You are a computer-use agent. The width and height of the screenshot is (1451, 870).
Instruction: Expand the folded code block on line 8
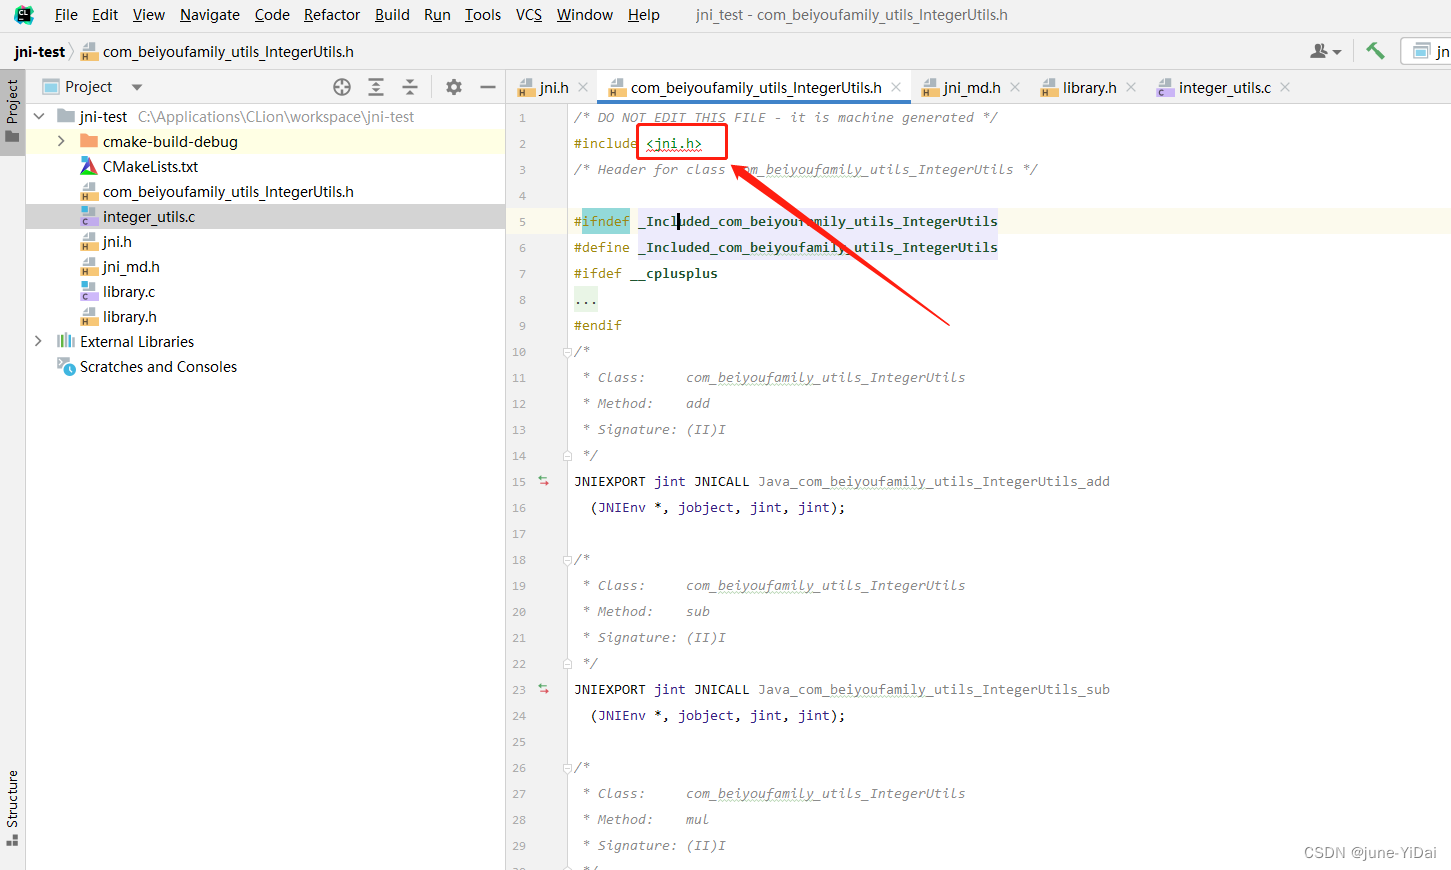tap(586, 299)
